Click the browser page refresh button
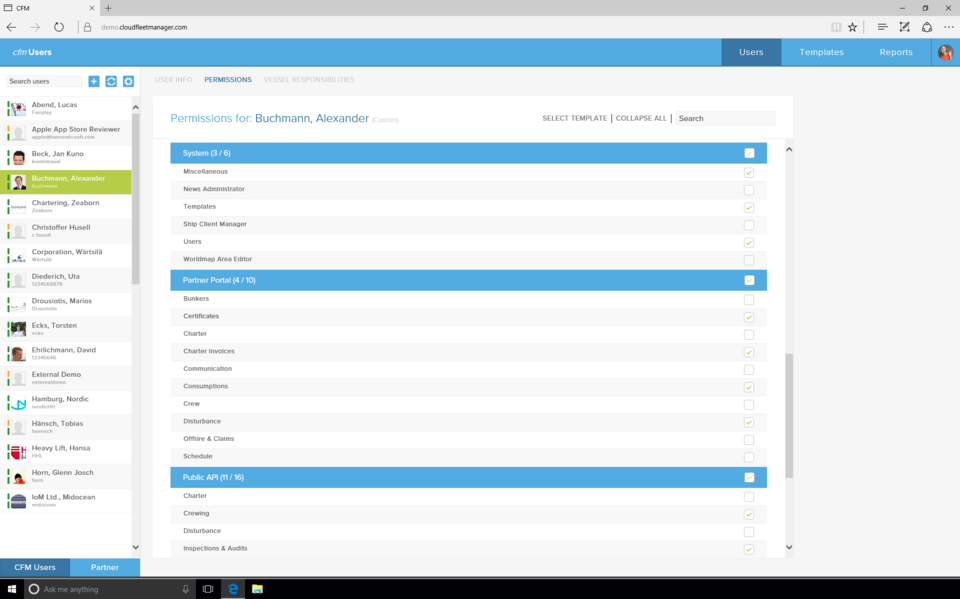Image resolution: width=960 pixels, height=599 pixels. [59, 27]
